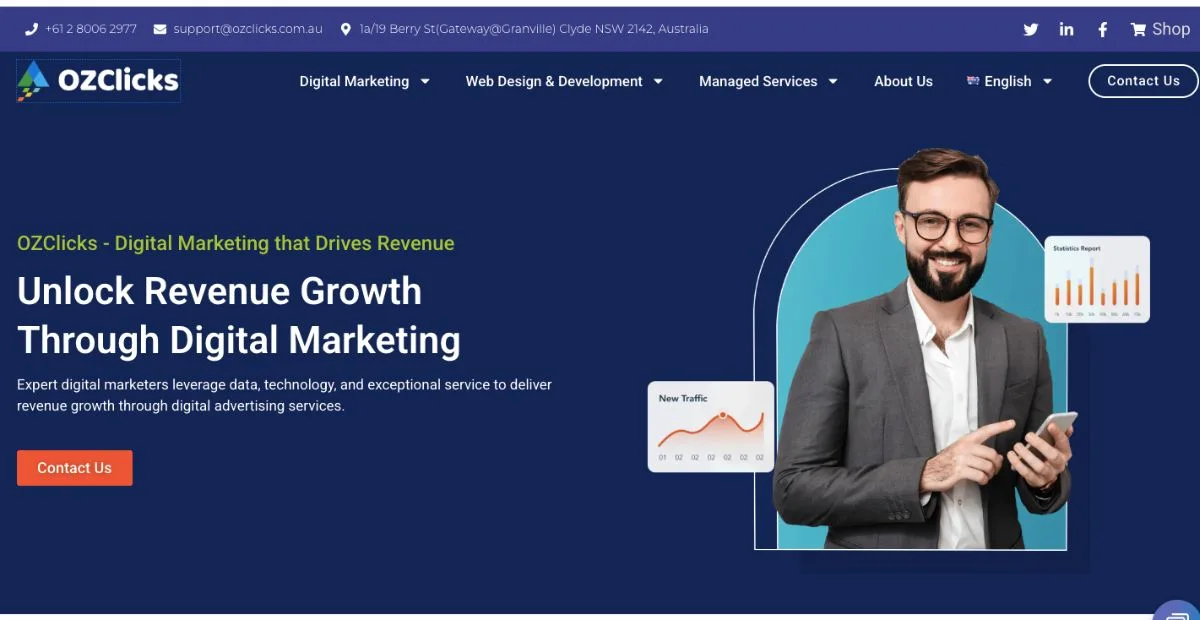The image size is (1200, 620).
Task: Click the orange Contact Us button
Action: [75, 468]
